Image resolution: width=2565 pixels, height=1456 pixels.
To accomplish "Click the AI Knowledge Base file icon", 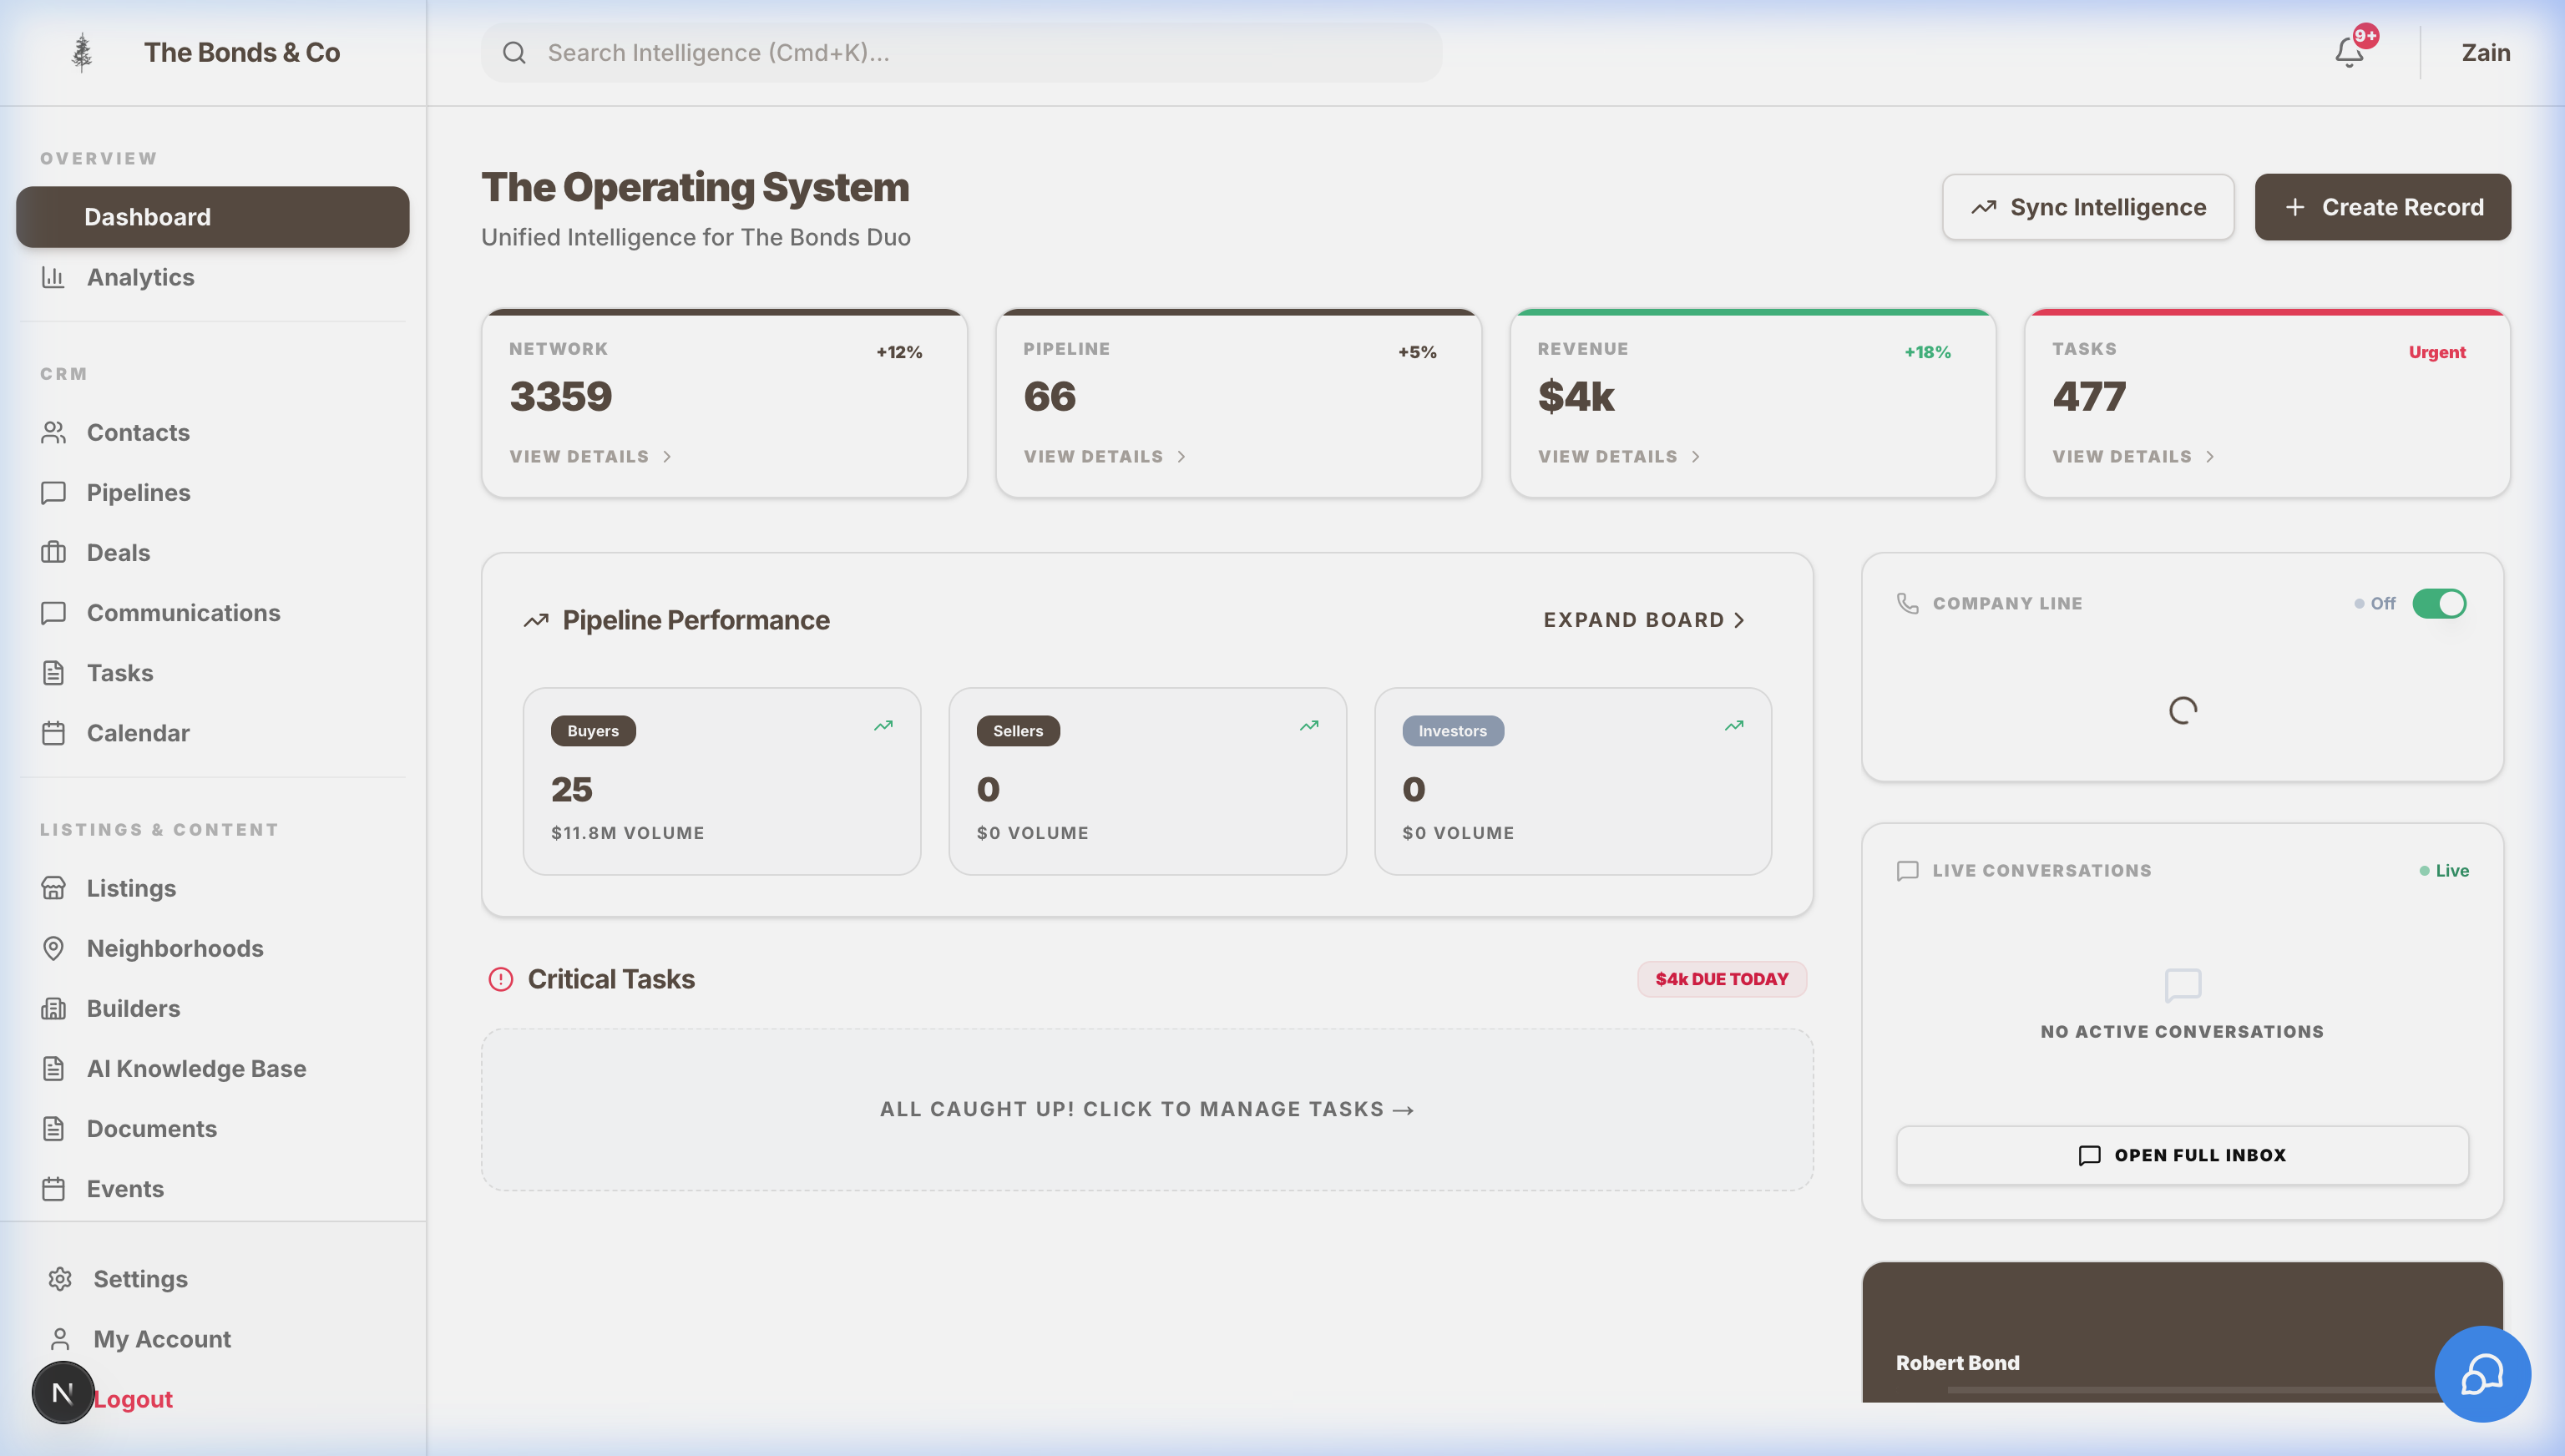I will [53, 1068].
